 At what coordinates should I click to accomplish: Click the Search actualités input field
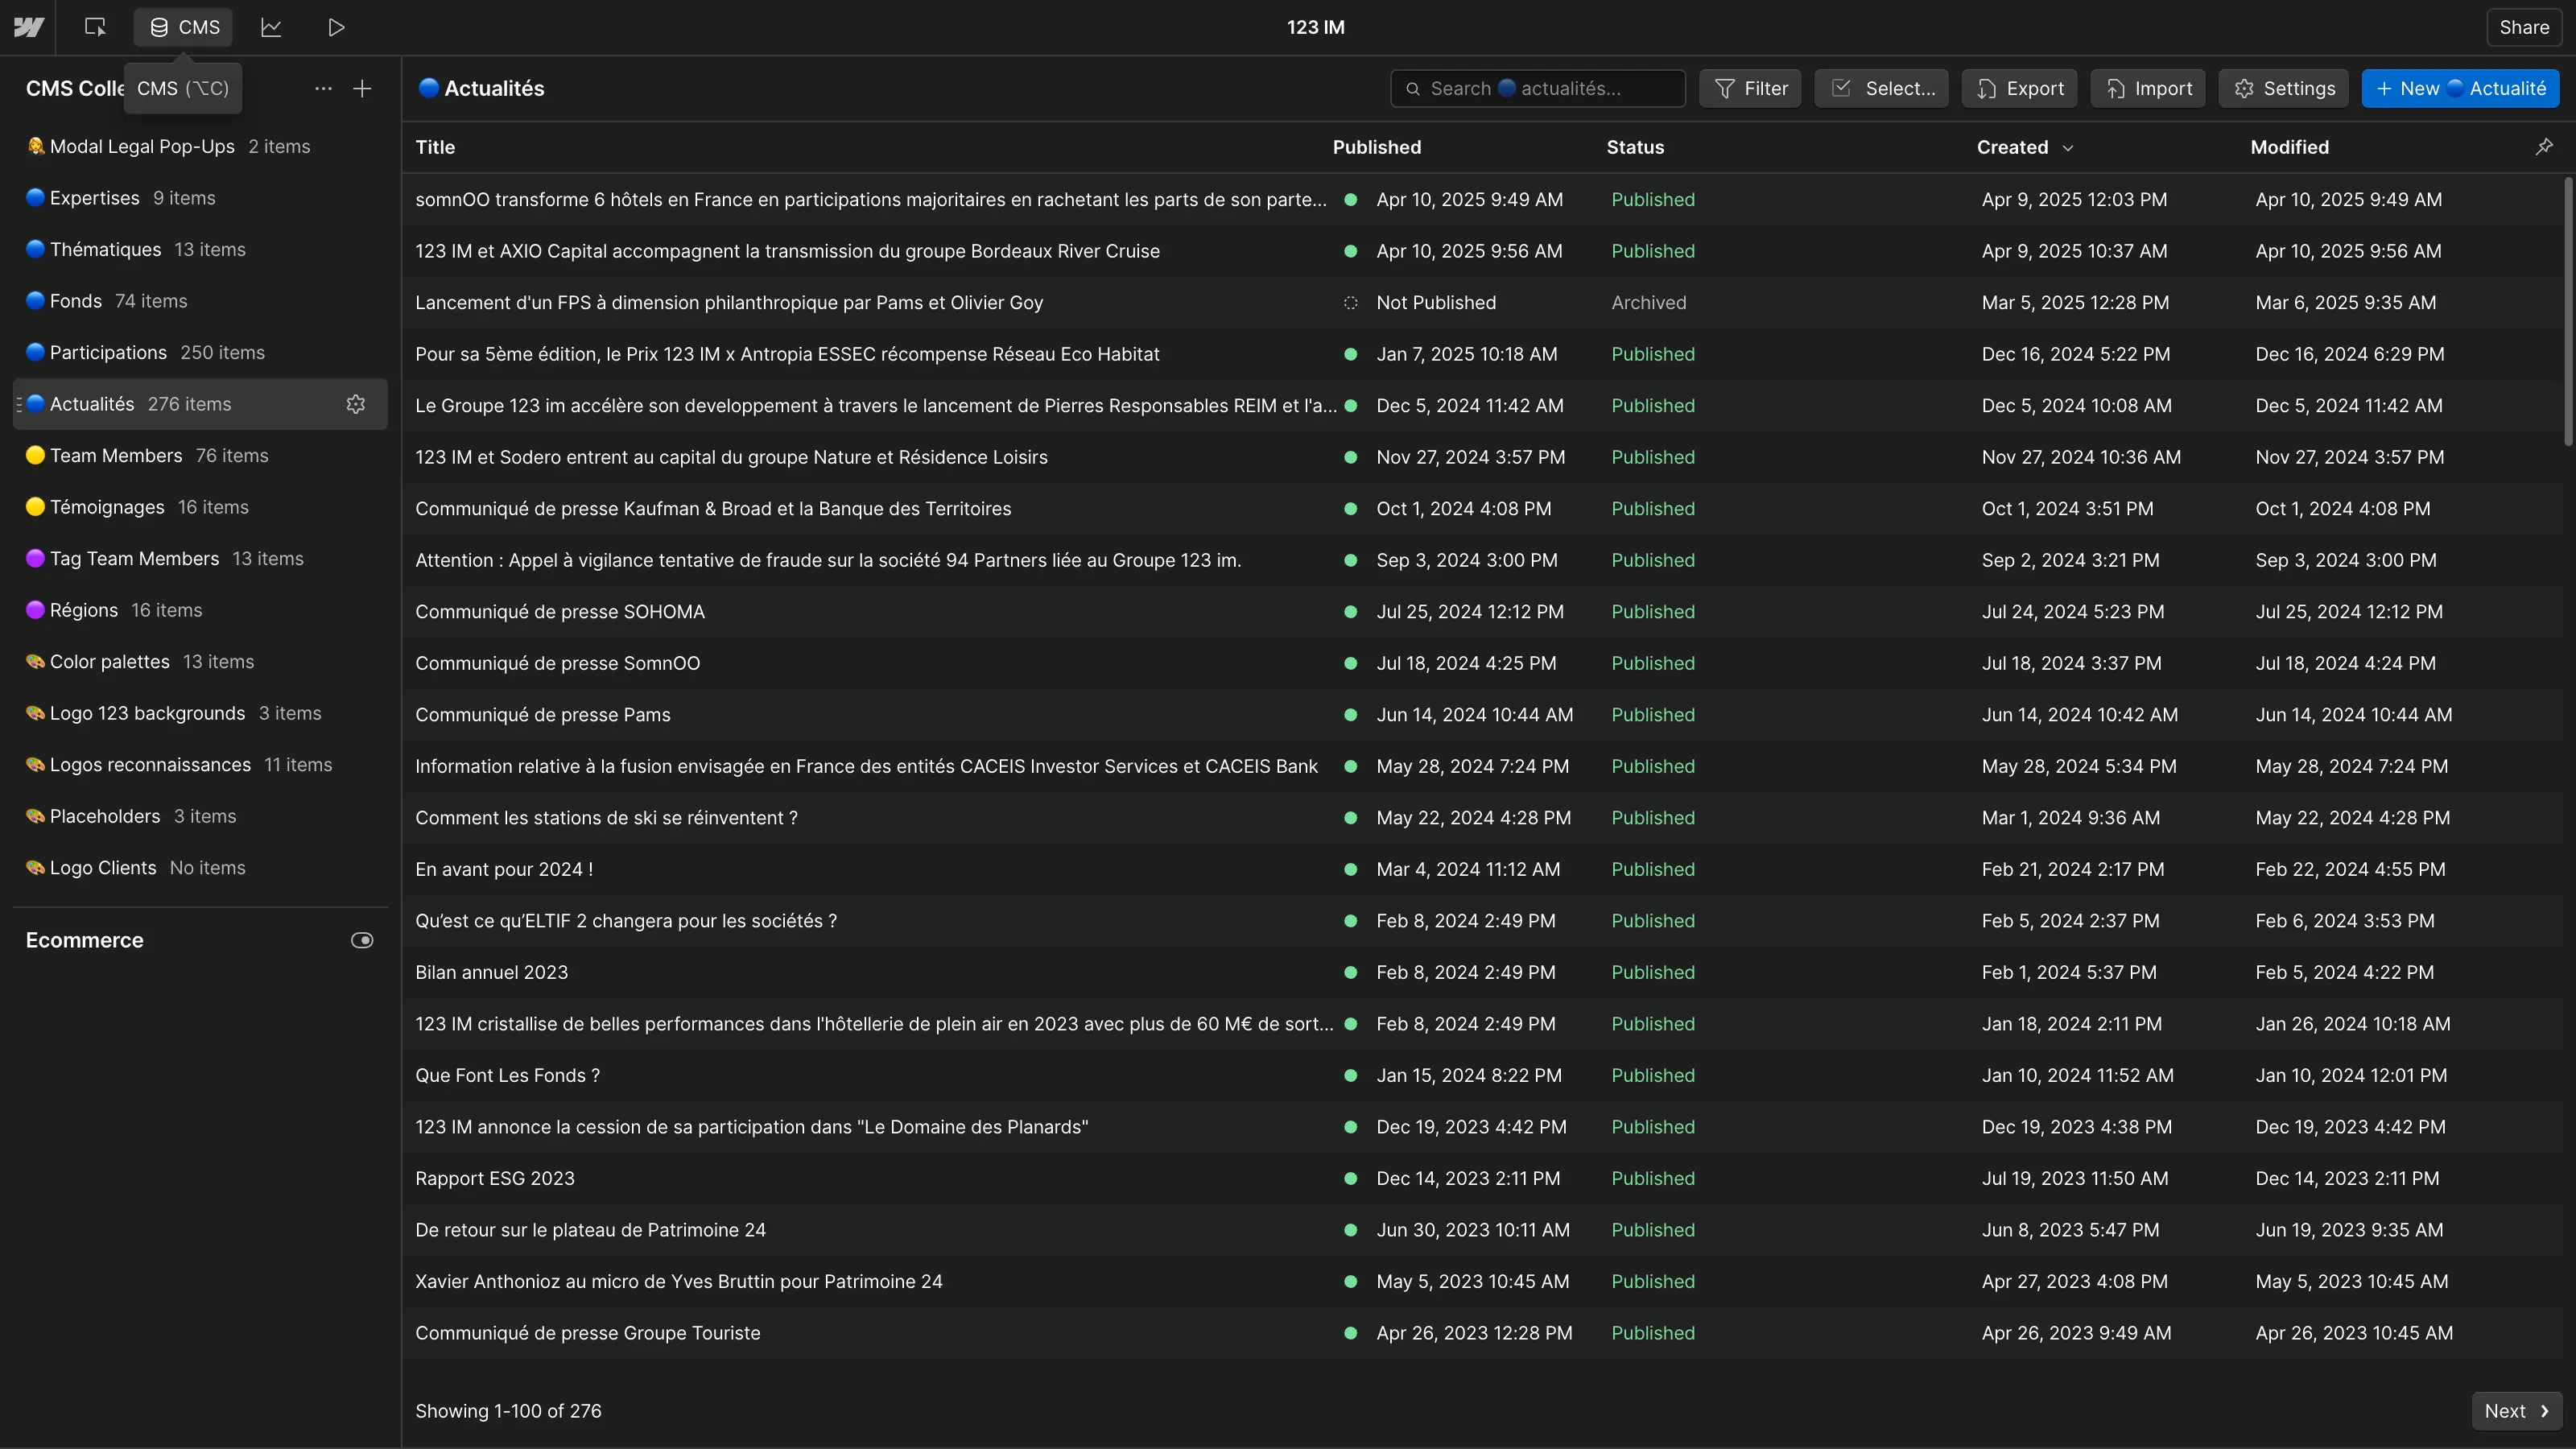point(1537,88)
